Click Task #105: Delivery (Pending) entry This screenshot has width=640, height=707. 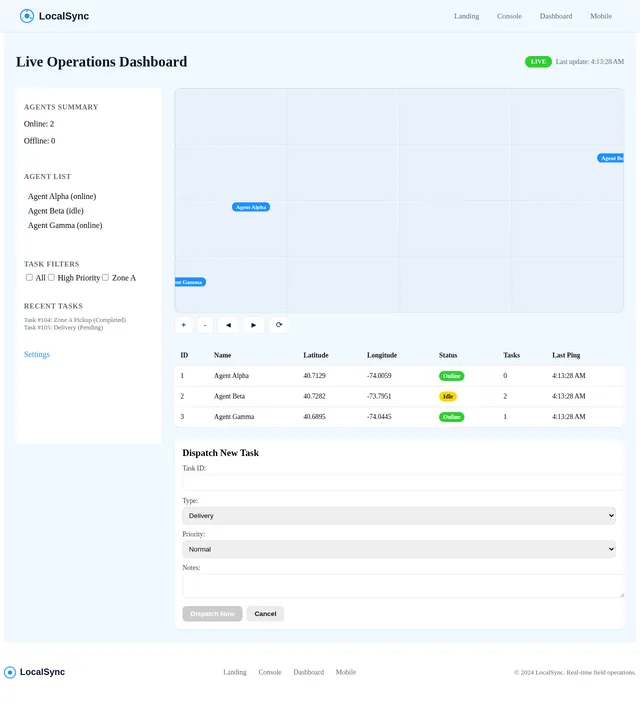63,328
